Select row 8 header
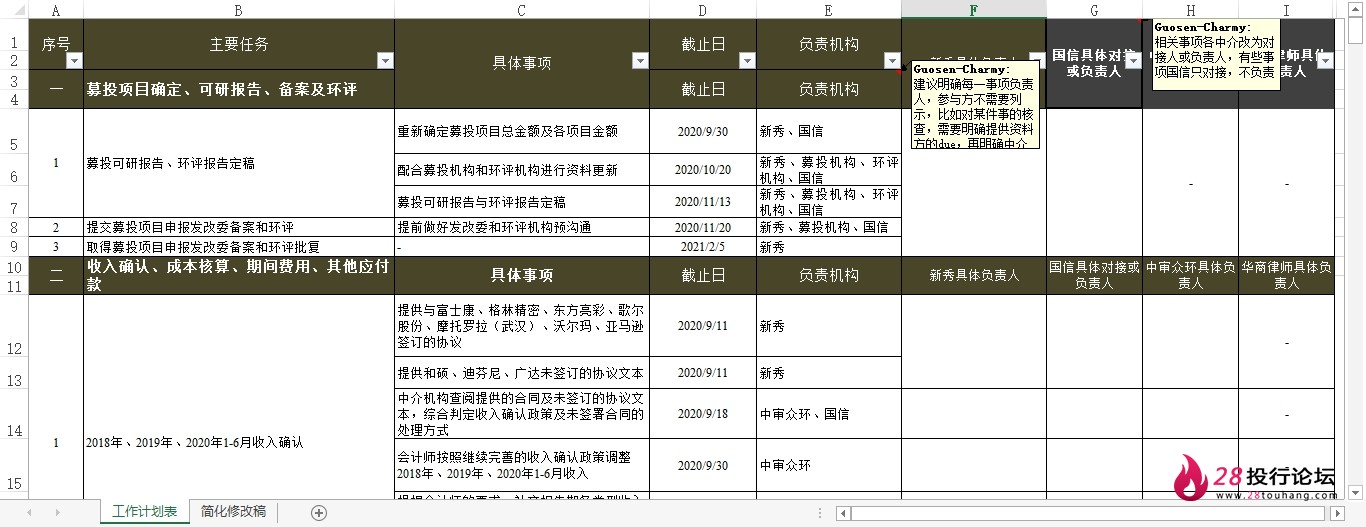Image resolution: width=1366 pixels, height=527 pixels. 14,227
